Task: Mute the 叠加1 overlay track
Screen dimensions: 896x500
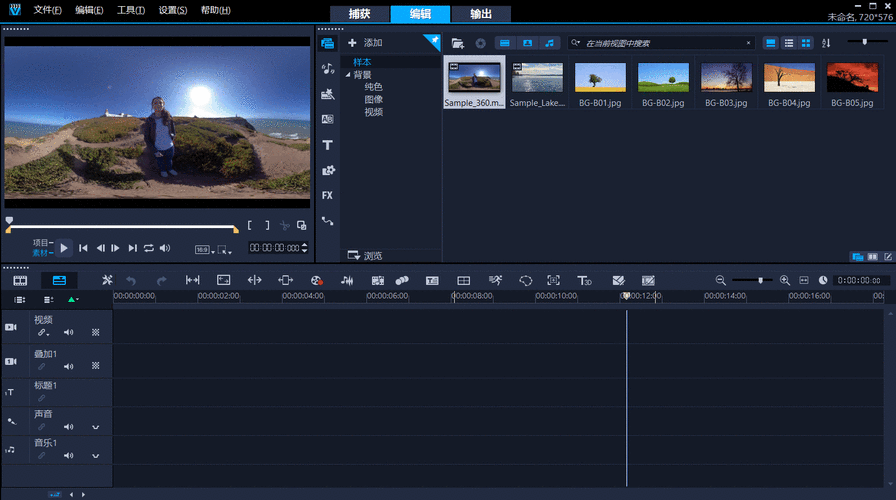Action: click(x=69, y=366)
